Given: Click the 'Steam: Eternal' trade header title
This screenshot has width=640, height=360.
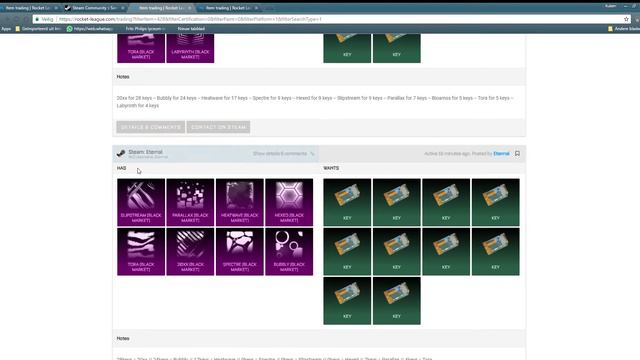Looking at the screenshot, I should coord(145,152).
